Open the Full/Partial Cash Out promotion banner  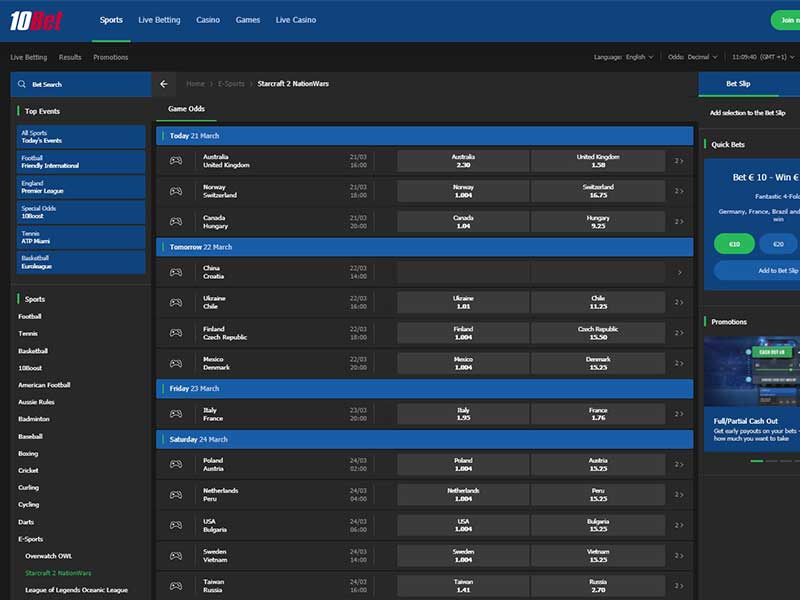pos(752,394)
